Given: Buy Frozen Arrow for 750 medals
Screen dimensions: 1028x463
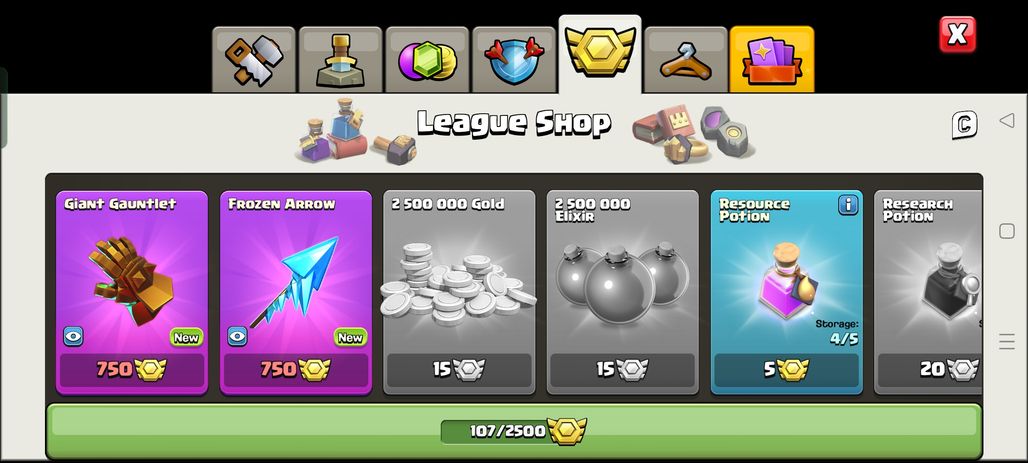Looking at the screenshot, I should pyautogui.click(x=296, y=370).
